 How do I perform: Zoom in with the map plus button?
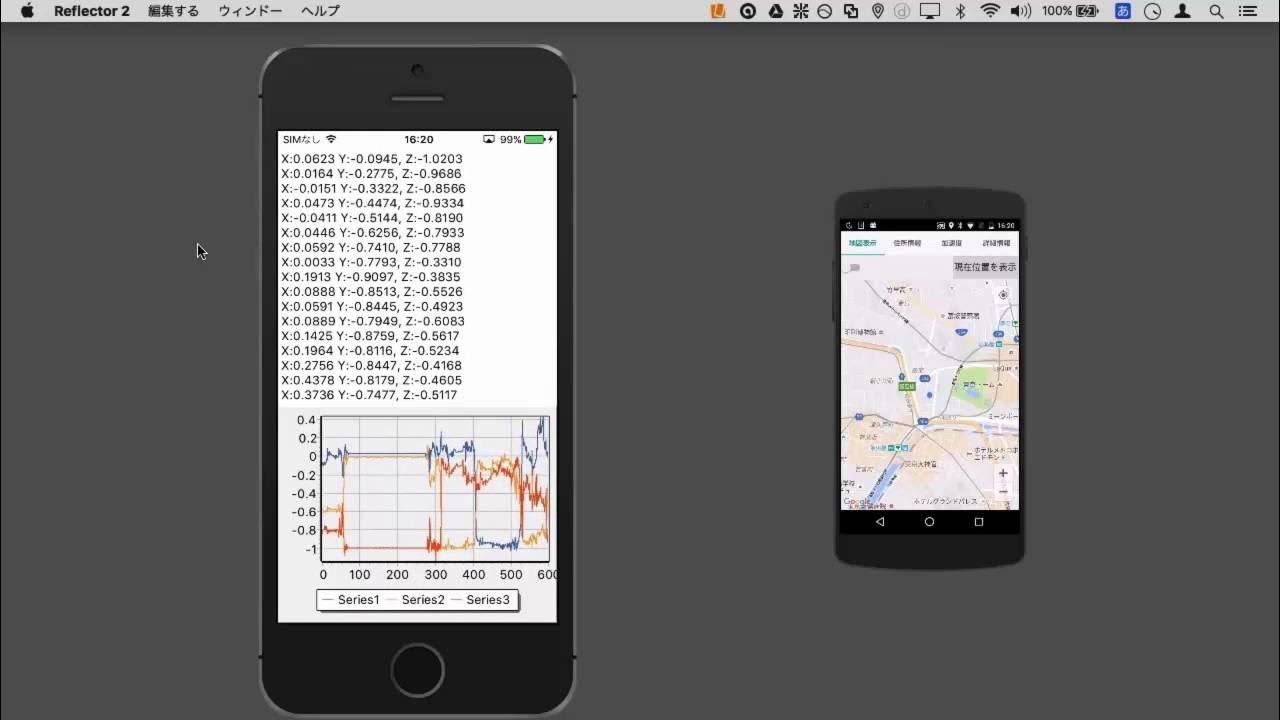pyautogui.click(x=1003, y=473)
